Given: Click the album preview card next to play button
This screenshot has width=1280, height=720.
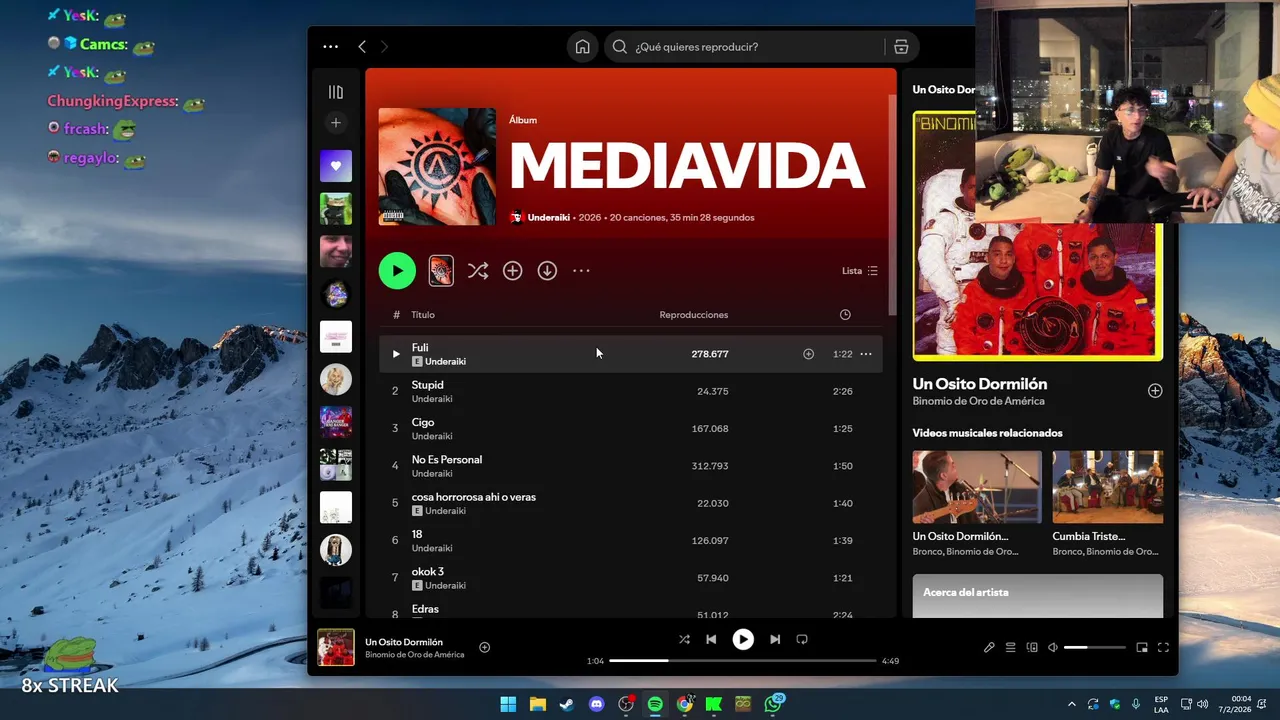Looking at the screenshot, I should (441, 271).
